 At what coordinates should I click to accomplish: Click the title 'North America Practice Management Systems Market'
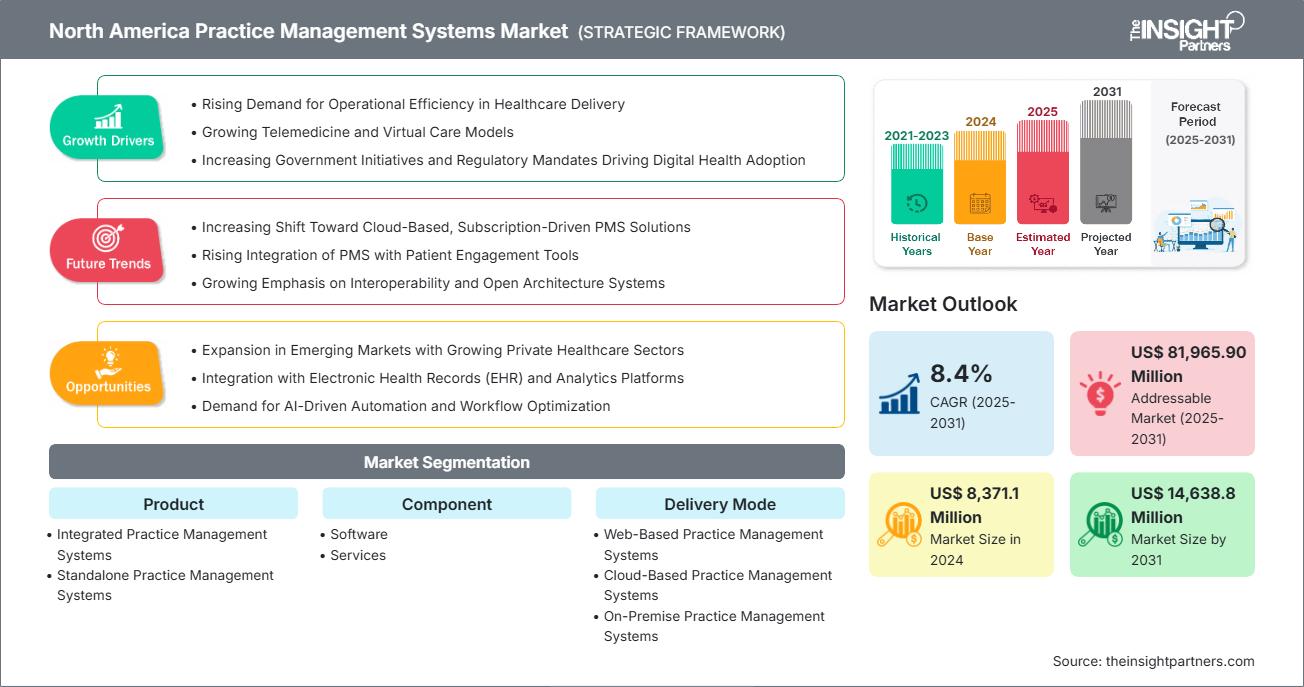[309, 31]
